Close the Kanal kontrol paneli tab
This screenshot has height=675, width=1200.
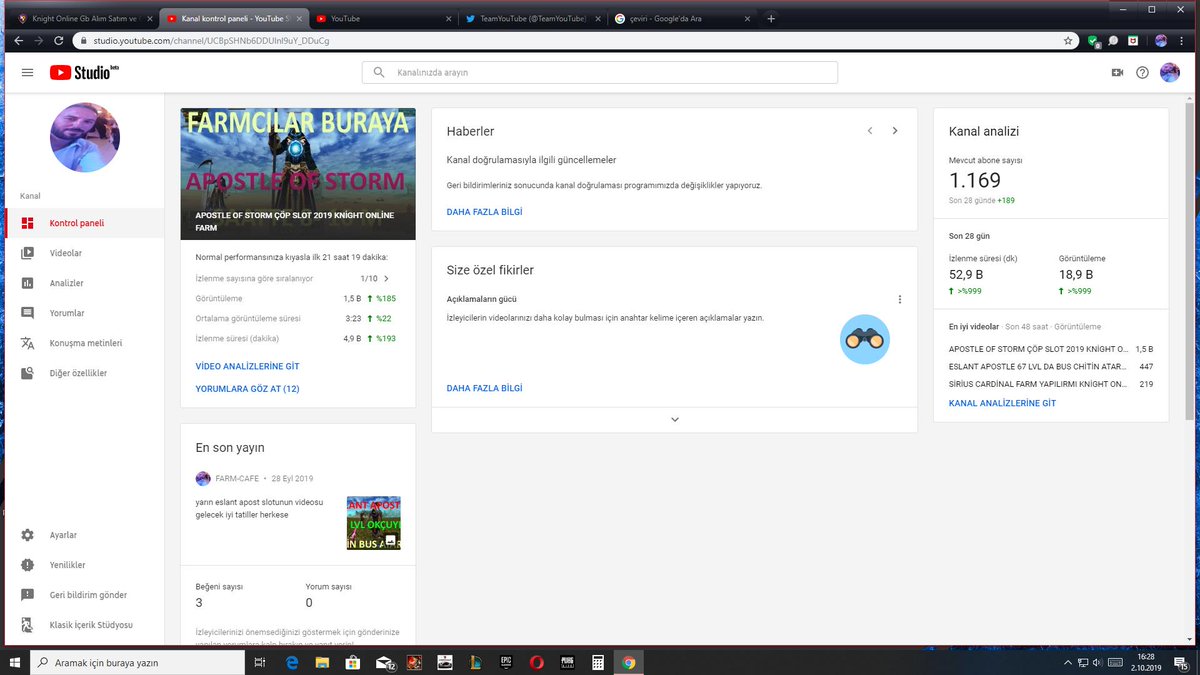click(x=298, y=18)
